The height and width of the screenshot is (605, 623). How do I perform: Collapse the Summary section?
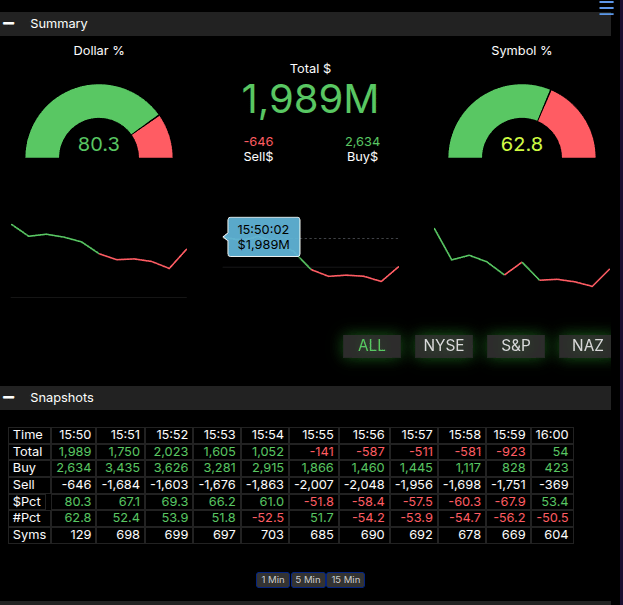click(x=9, y=23)
